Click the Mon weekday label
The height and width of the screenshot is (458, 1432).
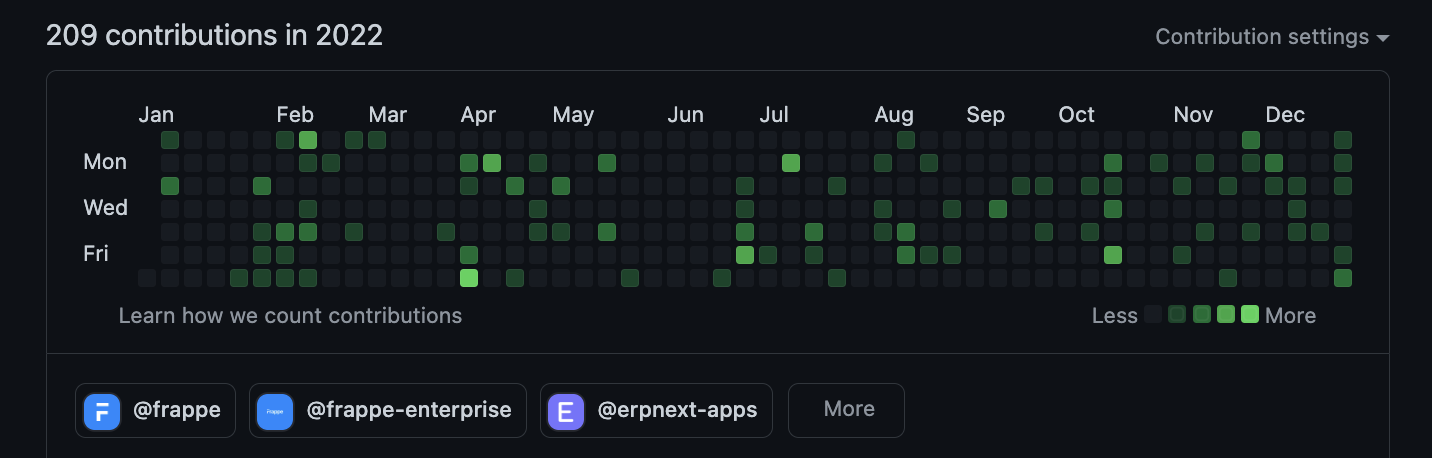[105, 162]
